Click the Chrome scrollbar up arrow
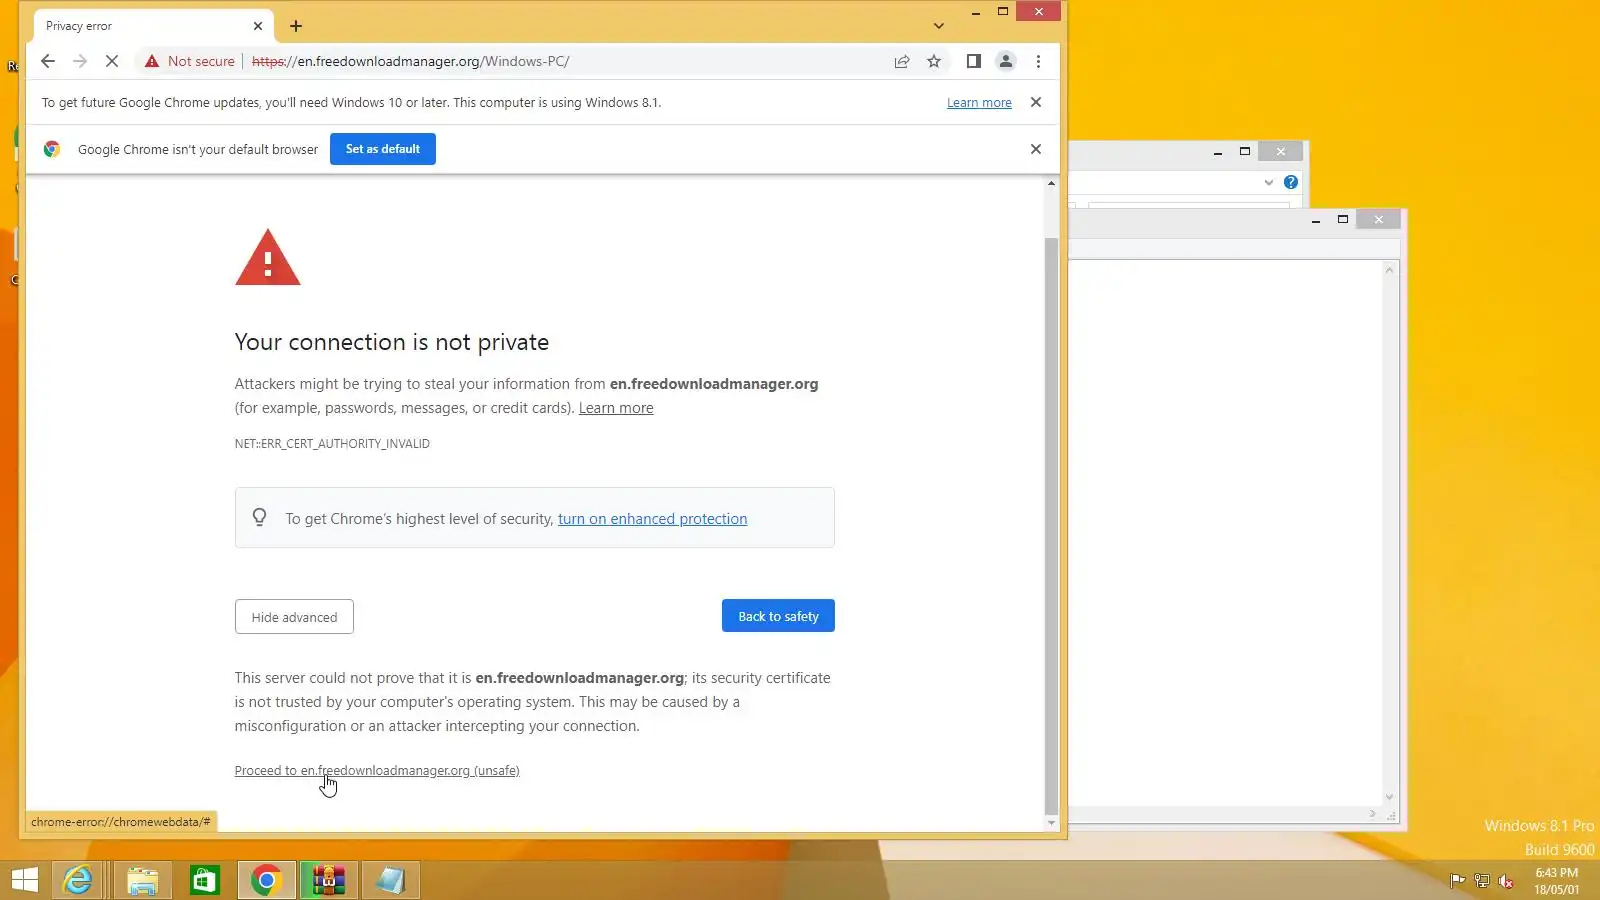1600x900 pixels. 1051,183
